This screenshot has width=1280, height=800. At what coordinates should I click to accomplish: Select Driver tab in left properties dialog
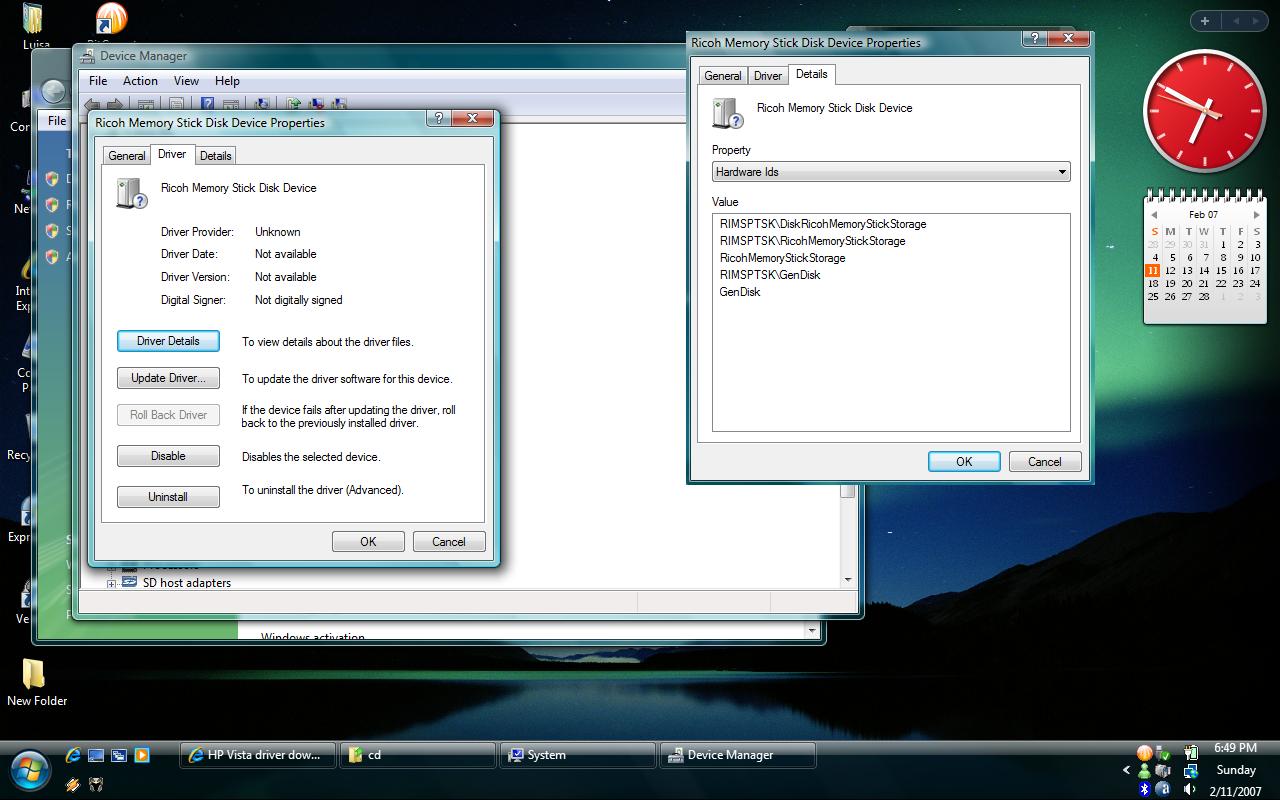click(x=172, y=154)
